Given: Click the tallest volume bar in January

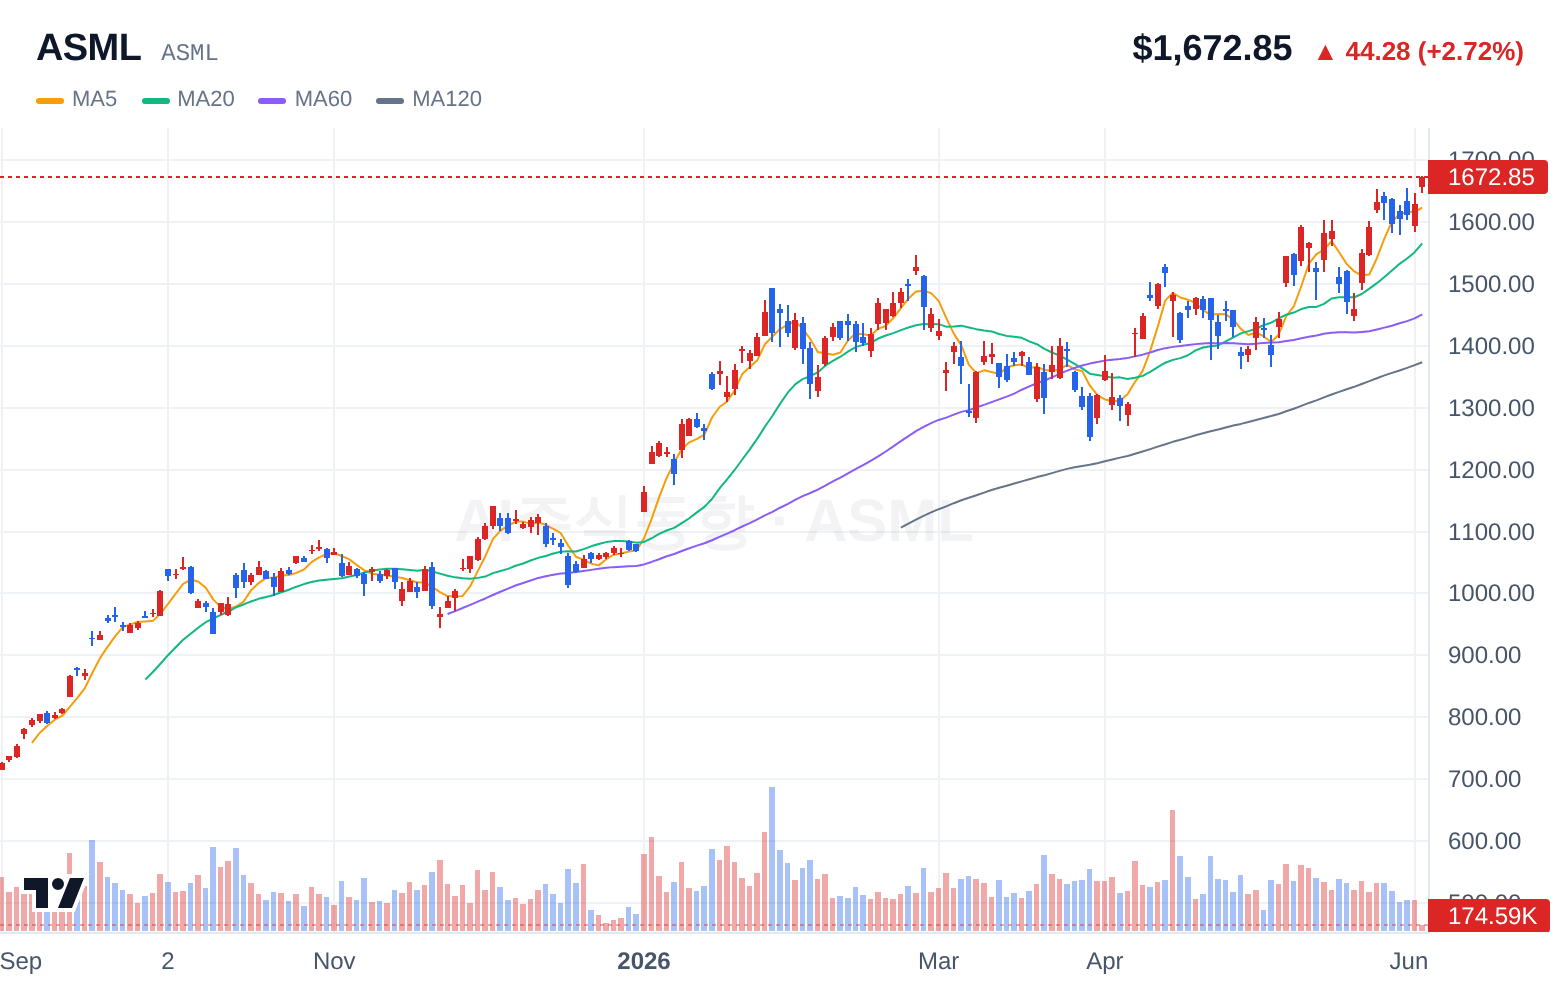Looking at the screenshot, I should point(772,859).
